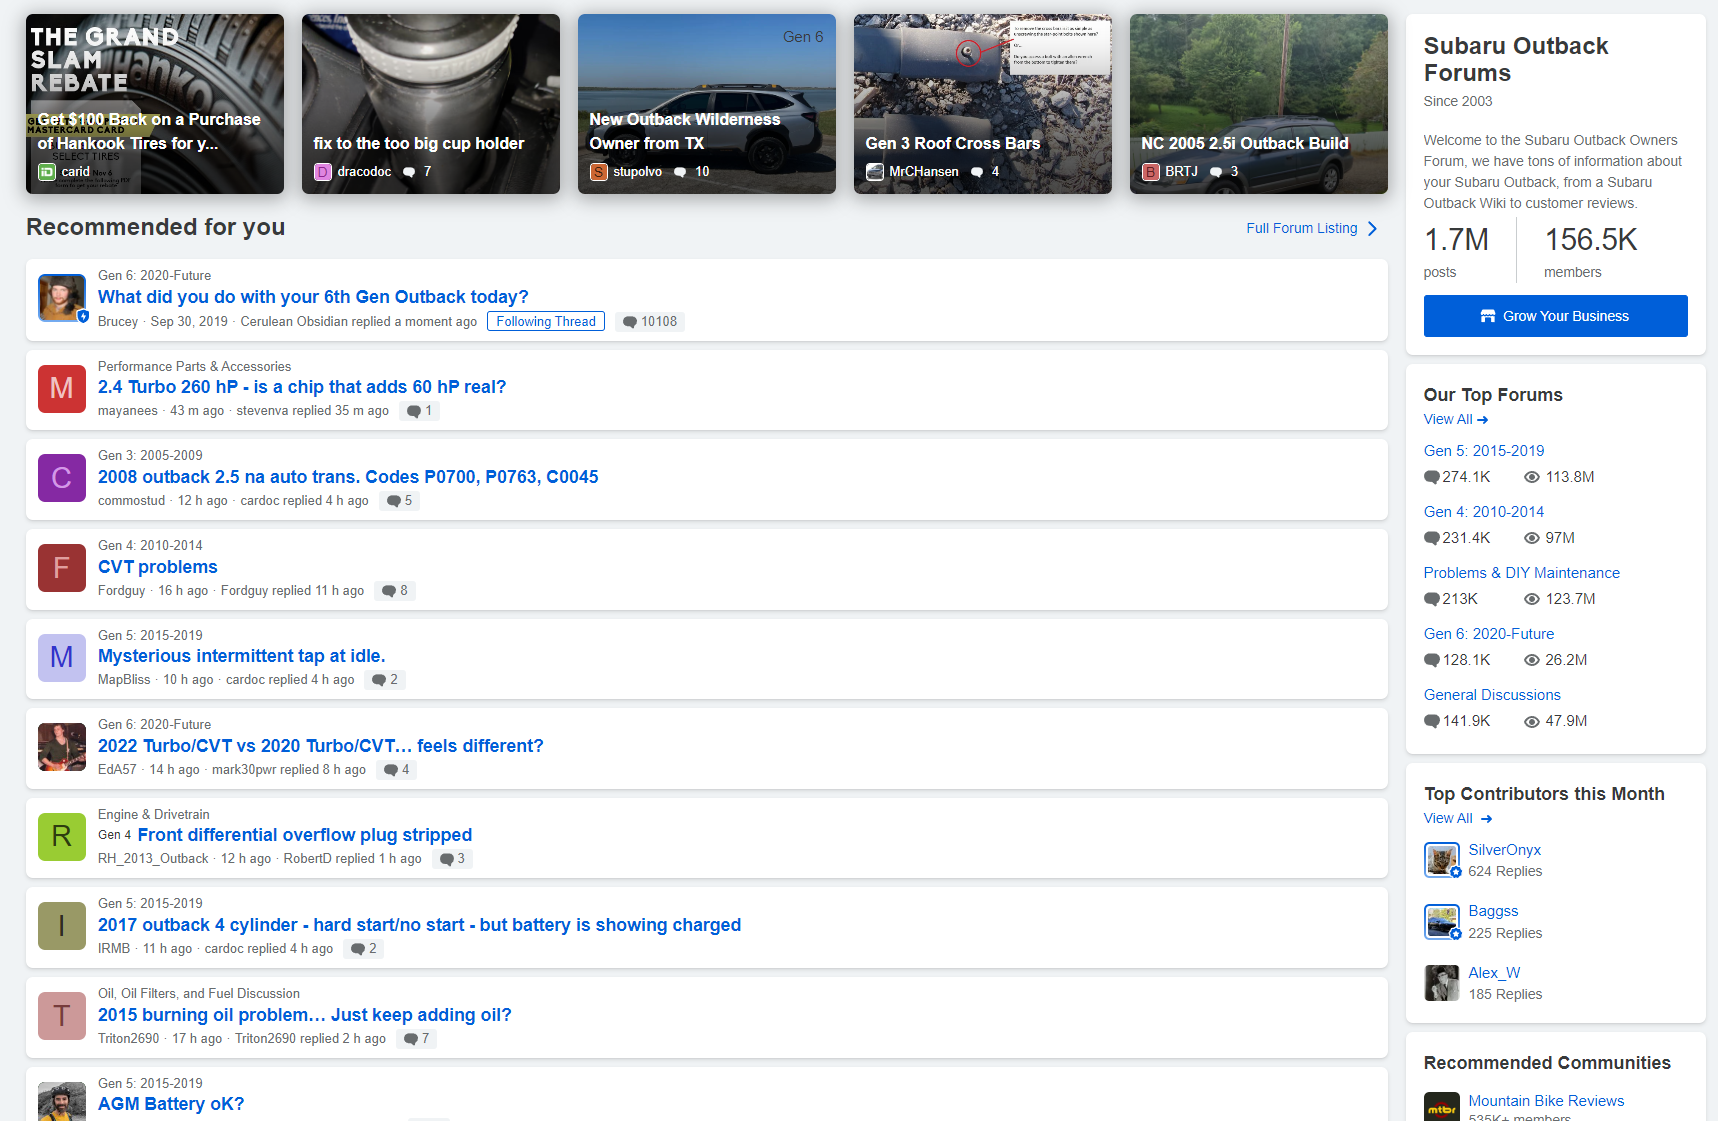This screenshot has width=1718, height=1121.
Task: Click Baggs username link
Action: click(1493, 911)
